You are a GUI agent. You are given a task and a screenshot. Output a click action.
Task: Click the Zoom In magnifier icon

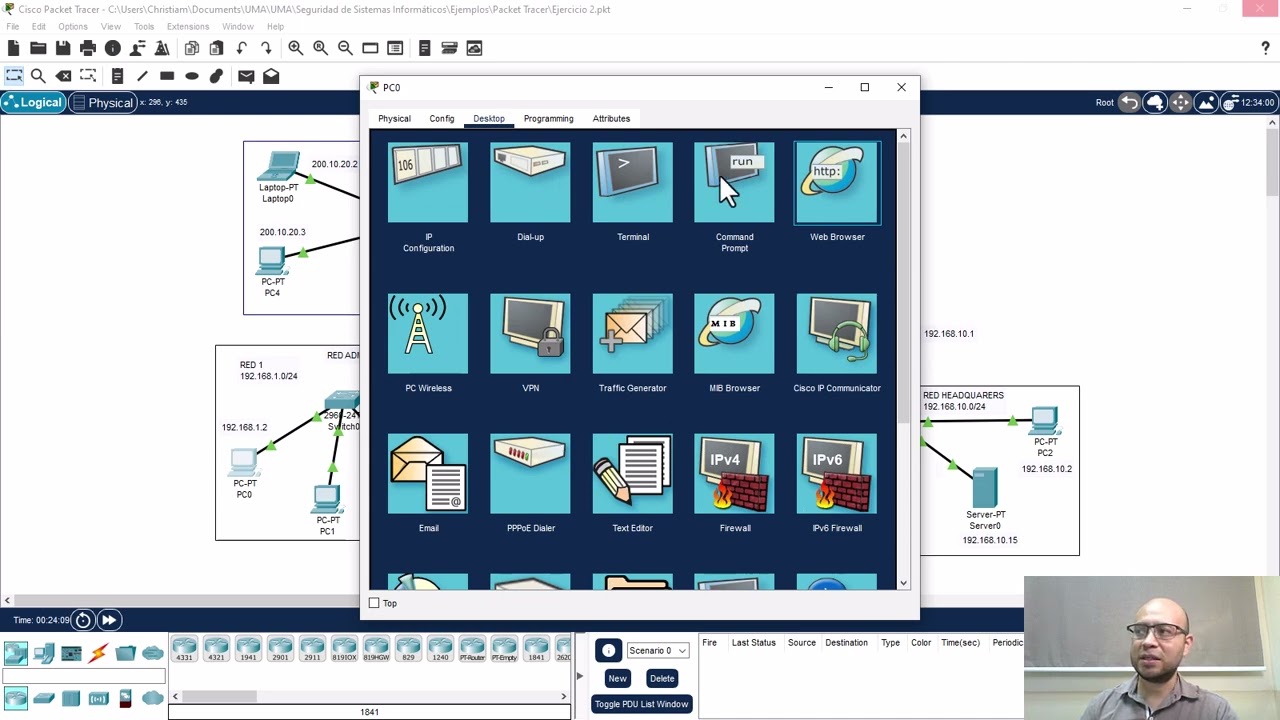pyautogui.click(x=296, y=48)
